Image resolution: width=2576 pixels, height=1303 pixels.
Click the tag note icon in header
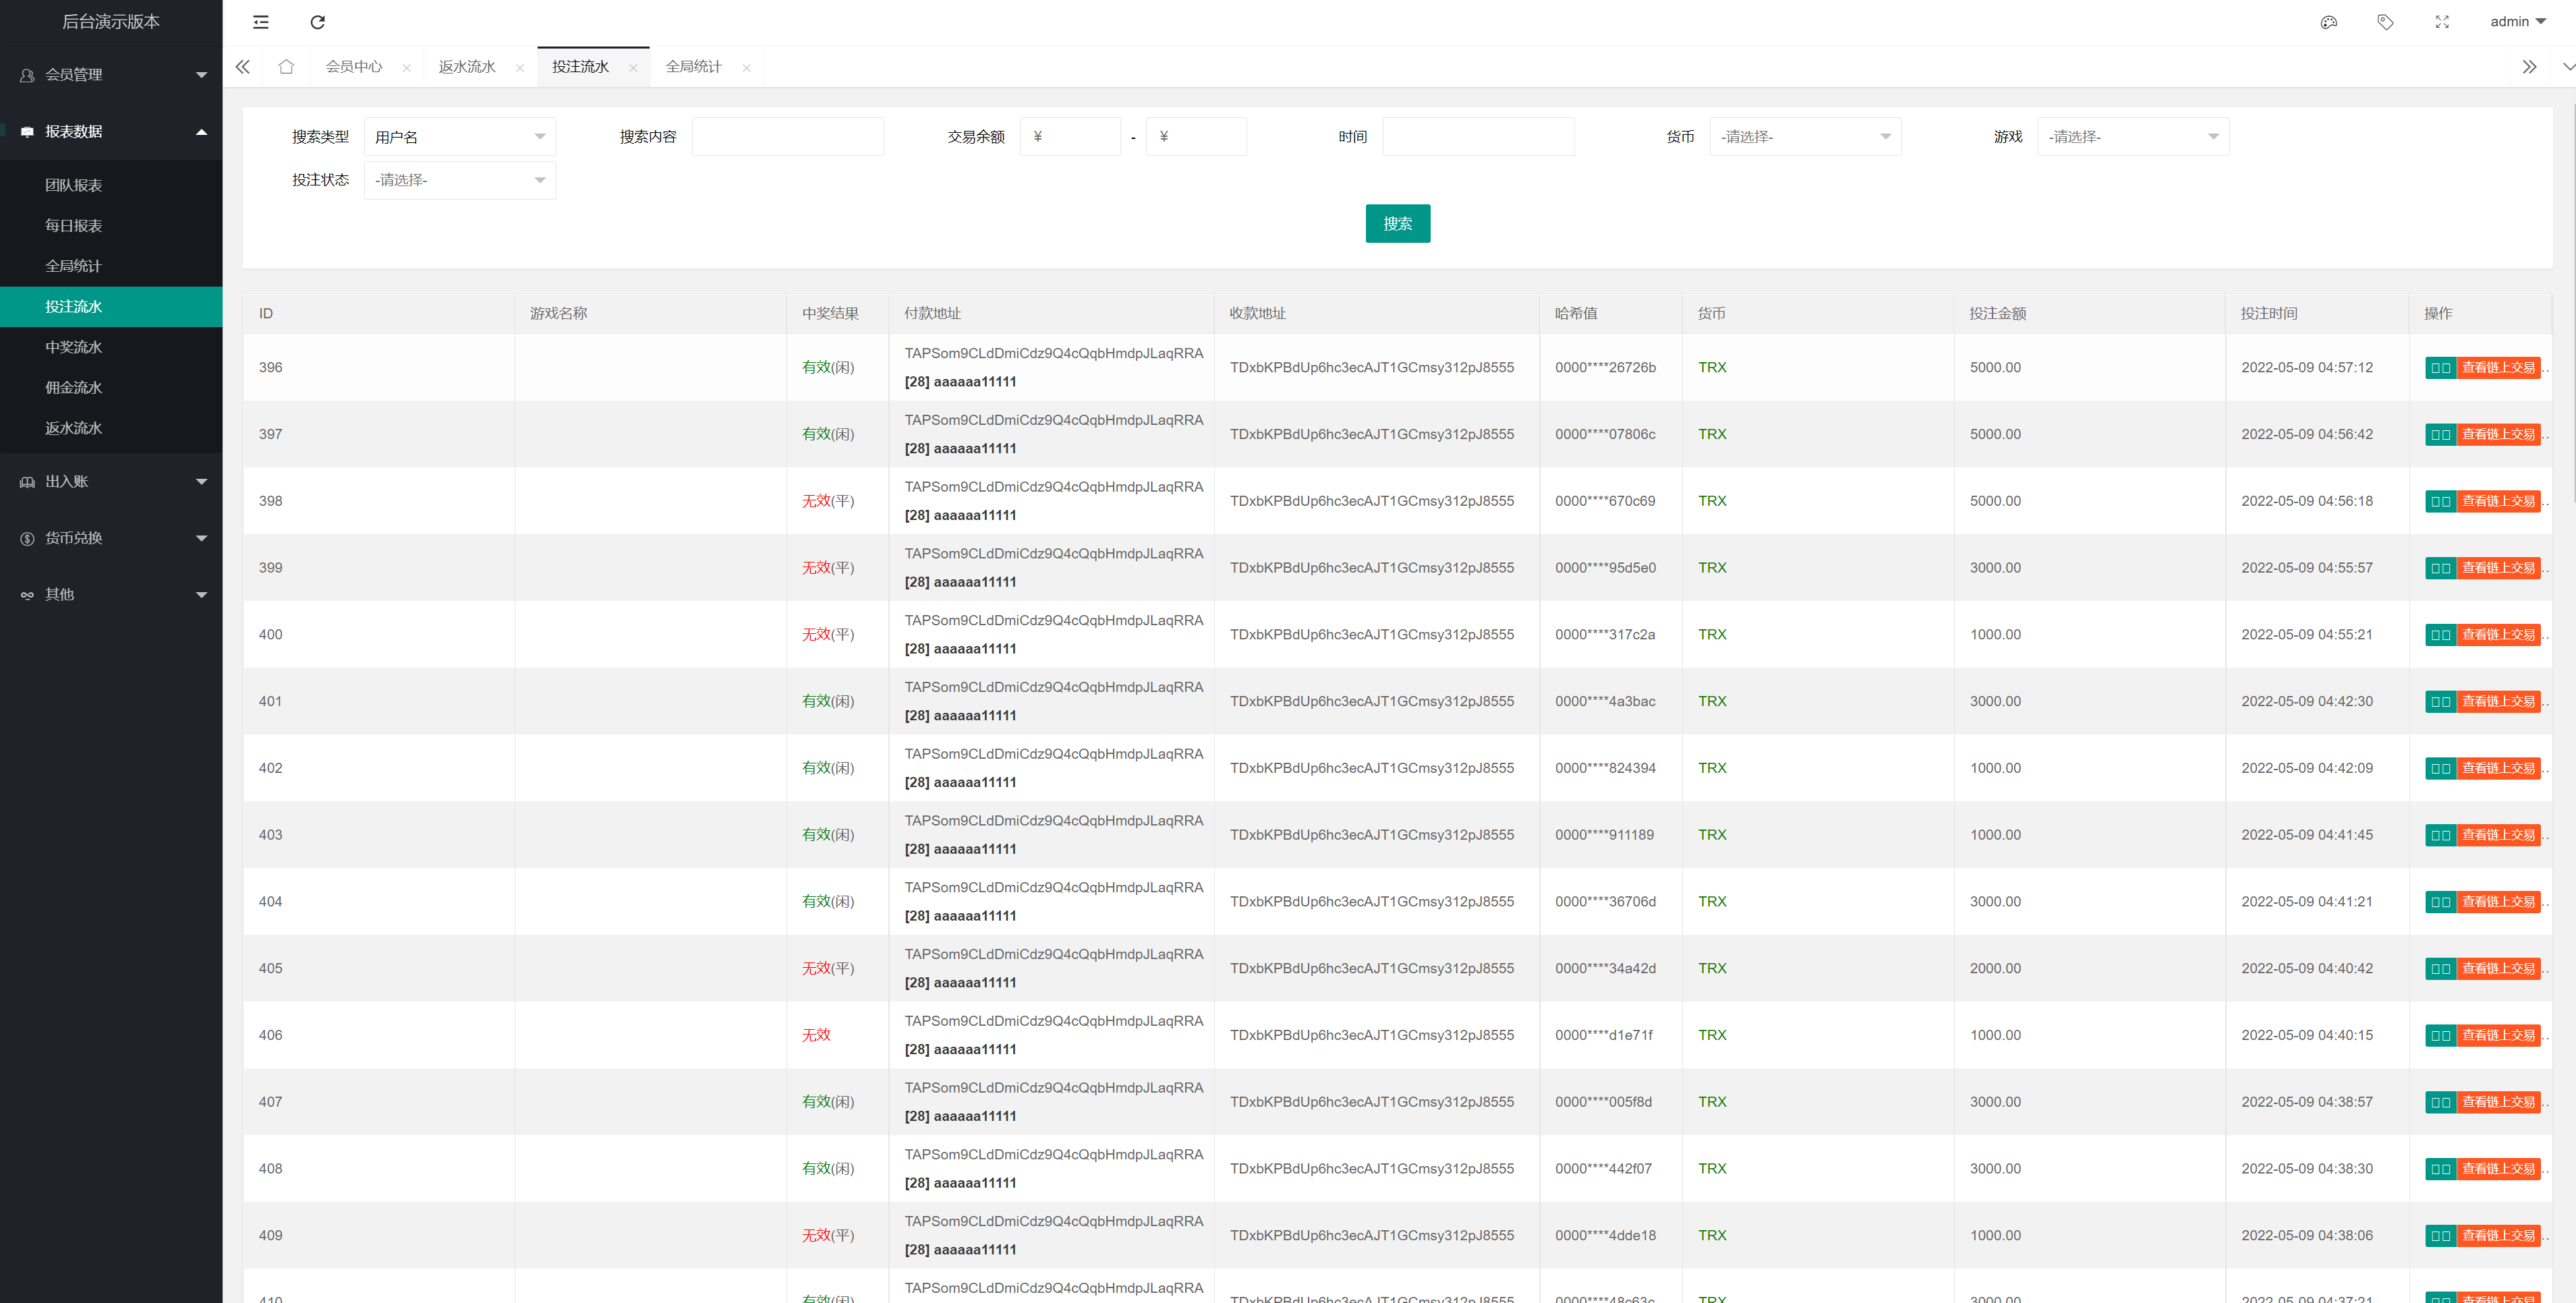[x=2385, y=22]
